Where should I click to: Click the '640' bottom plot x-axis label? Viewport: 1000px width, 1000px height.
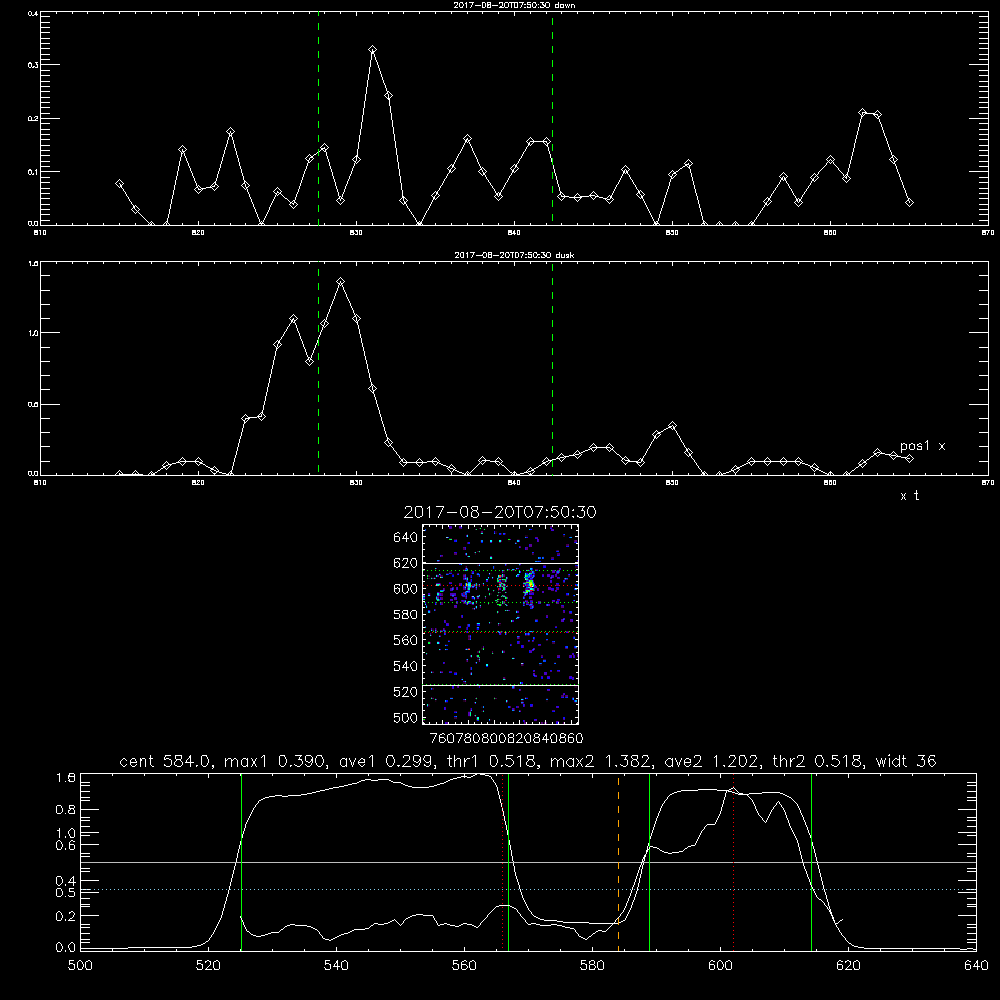(976, 965)
